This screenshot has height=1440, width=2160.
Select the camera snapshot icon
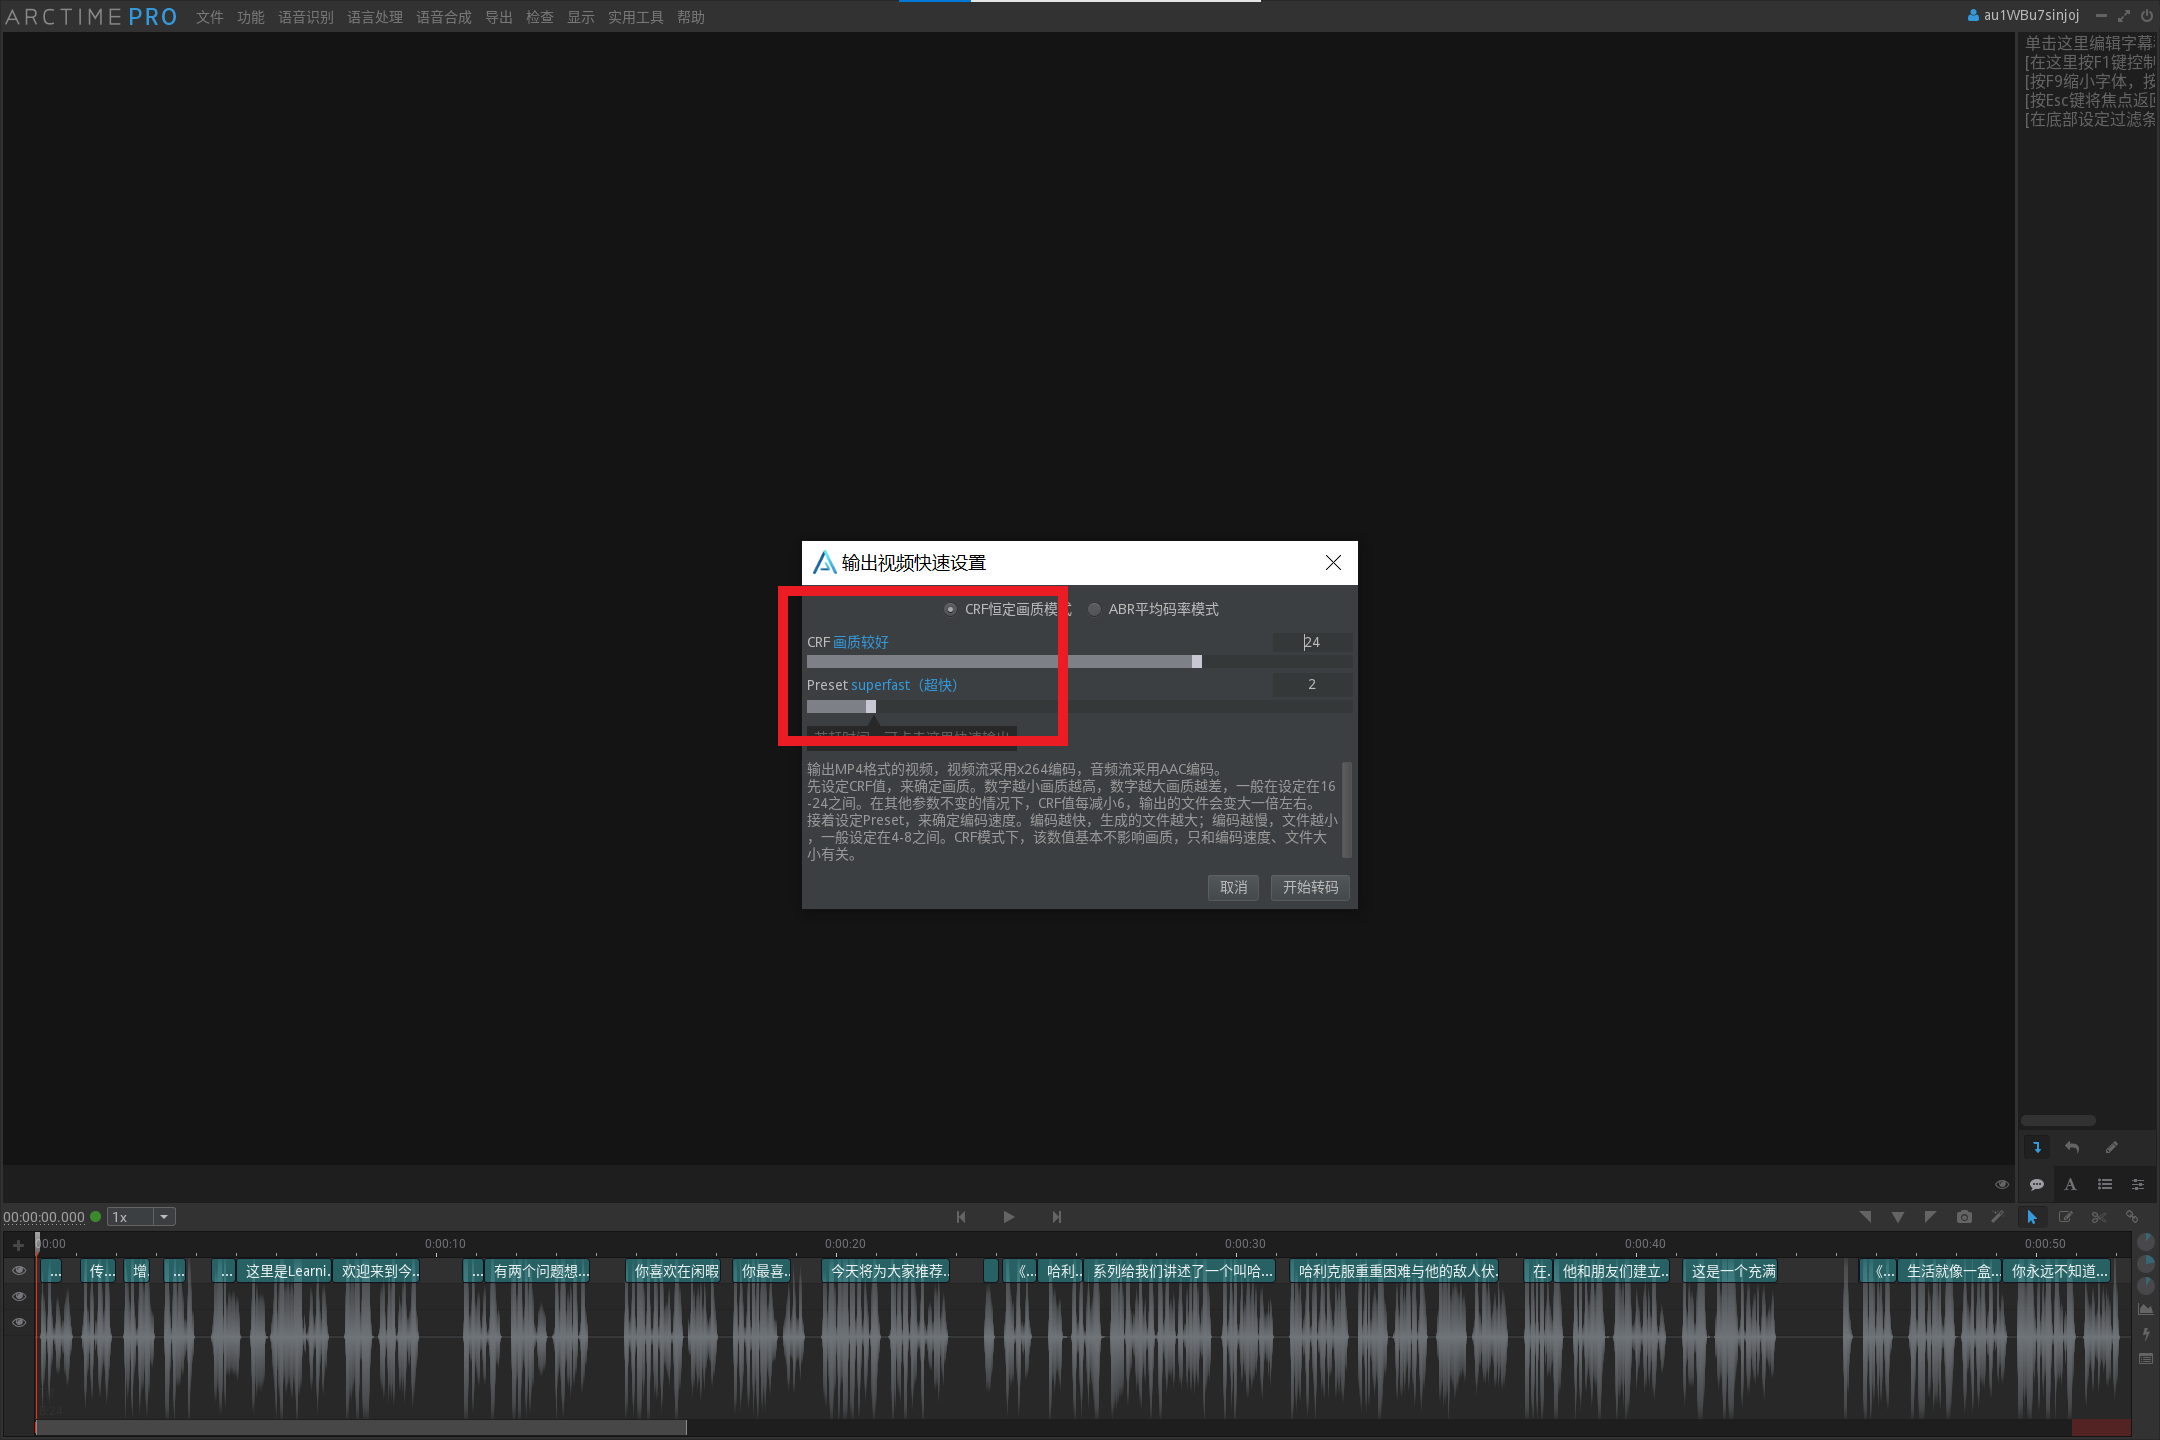(x=1964, y=1217)
